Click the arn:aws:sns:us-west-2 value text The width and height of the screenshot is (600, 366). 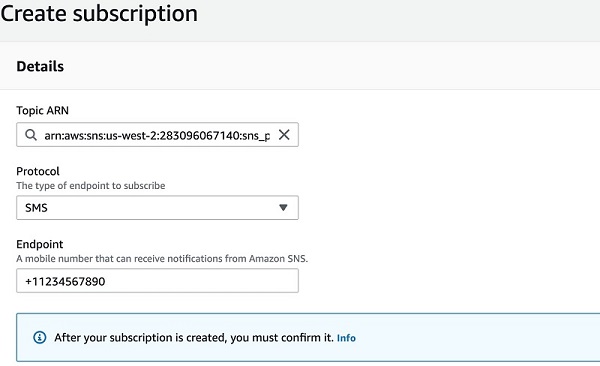[157, 136]
